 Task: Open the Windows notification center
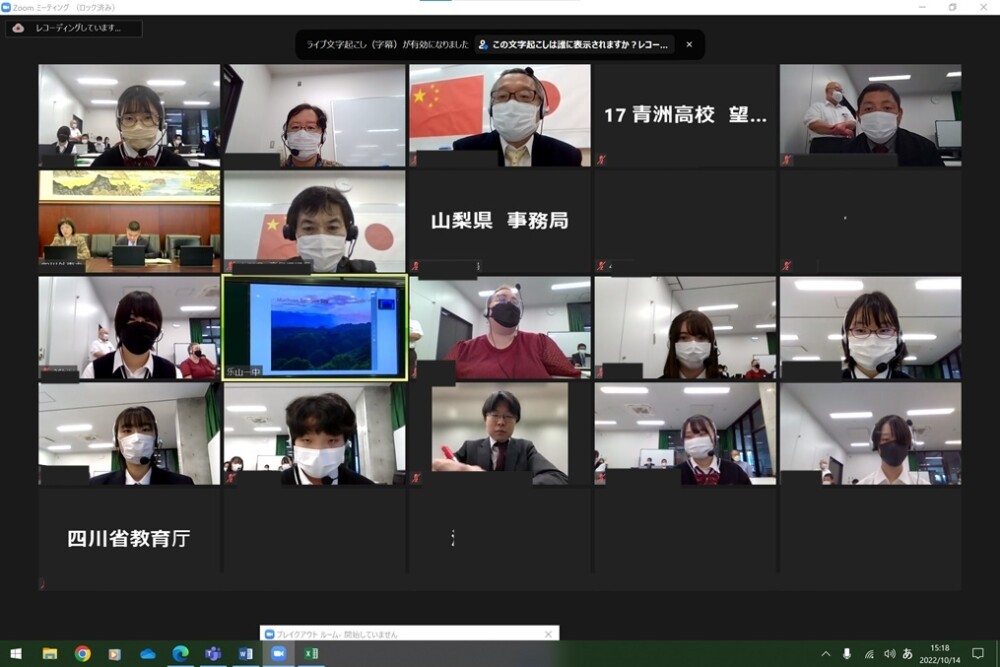979,654
